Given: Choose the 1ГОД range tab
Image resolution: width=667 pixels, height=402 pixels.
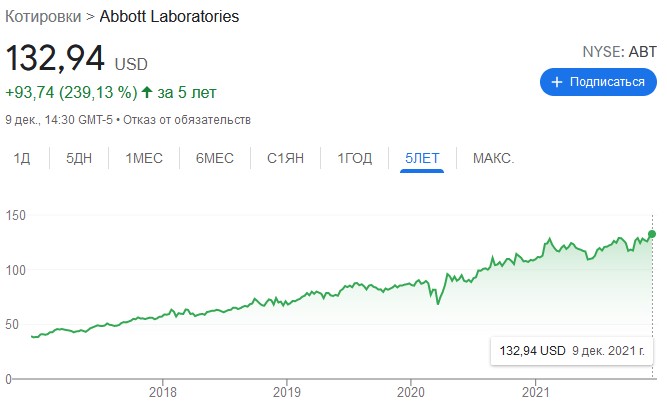Looking at the screenshot, I should point(354,158).
